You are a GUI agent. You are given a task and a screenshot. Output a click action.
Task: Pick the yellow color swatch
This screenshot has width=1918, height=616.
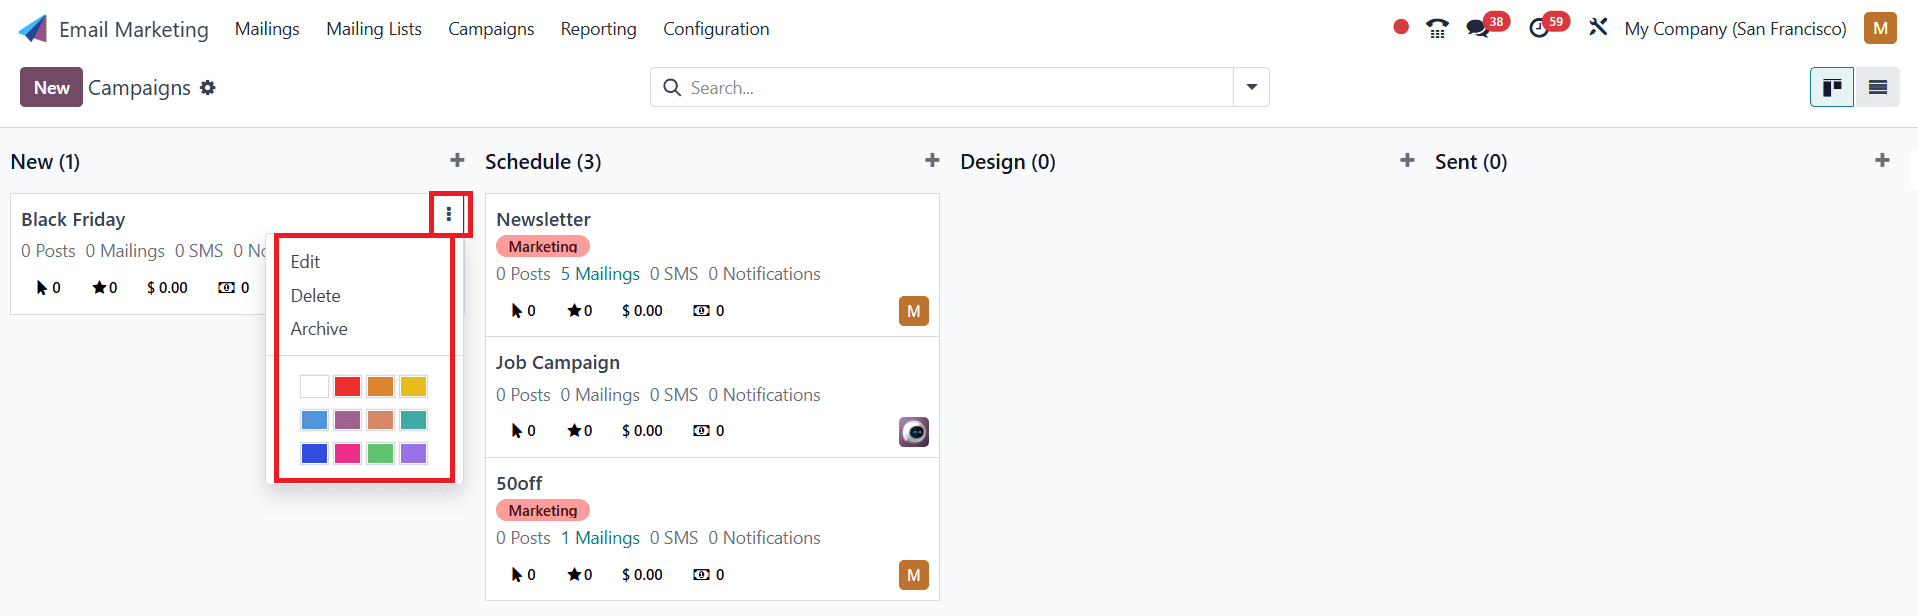413,386
